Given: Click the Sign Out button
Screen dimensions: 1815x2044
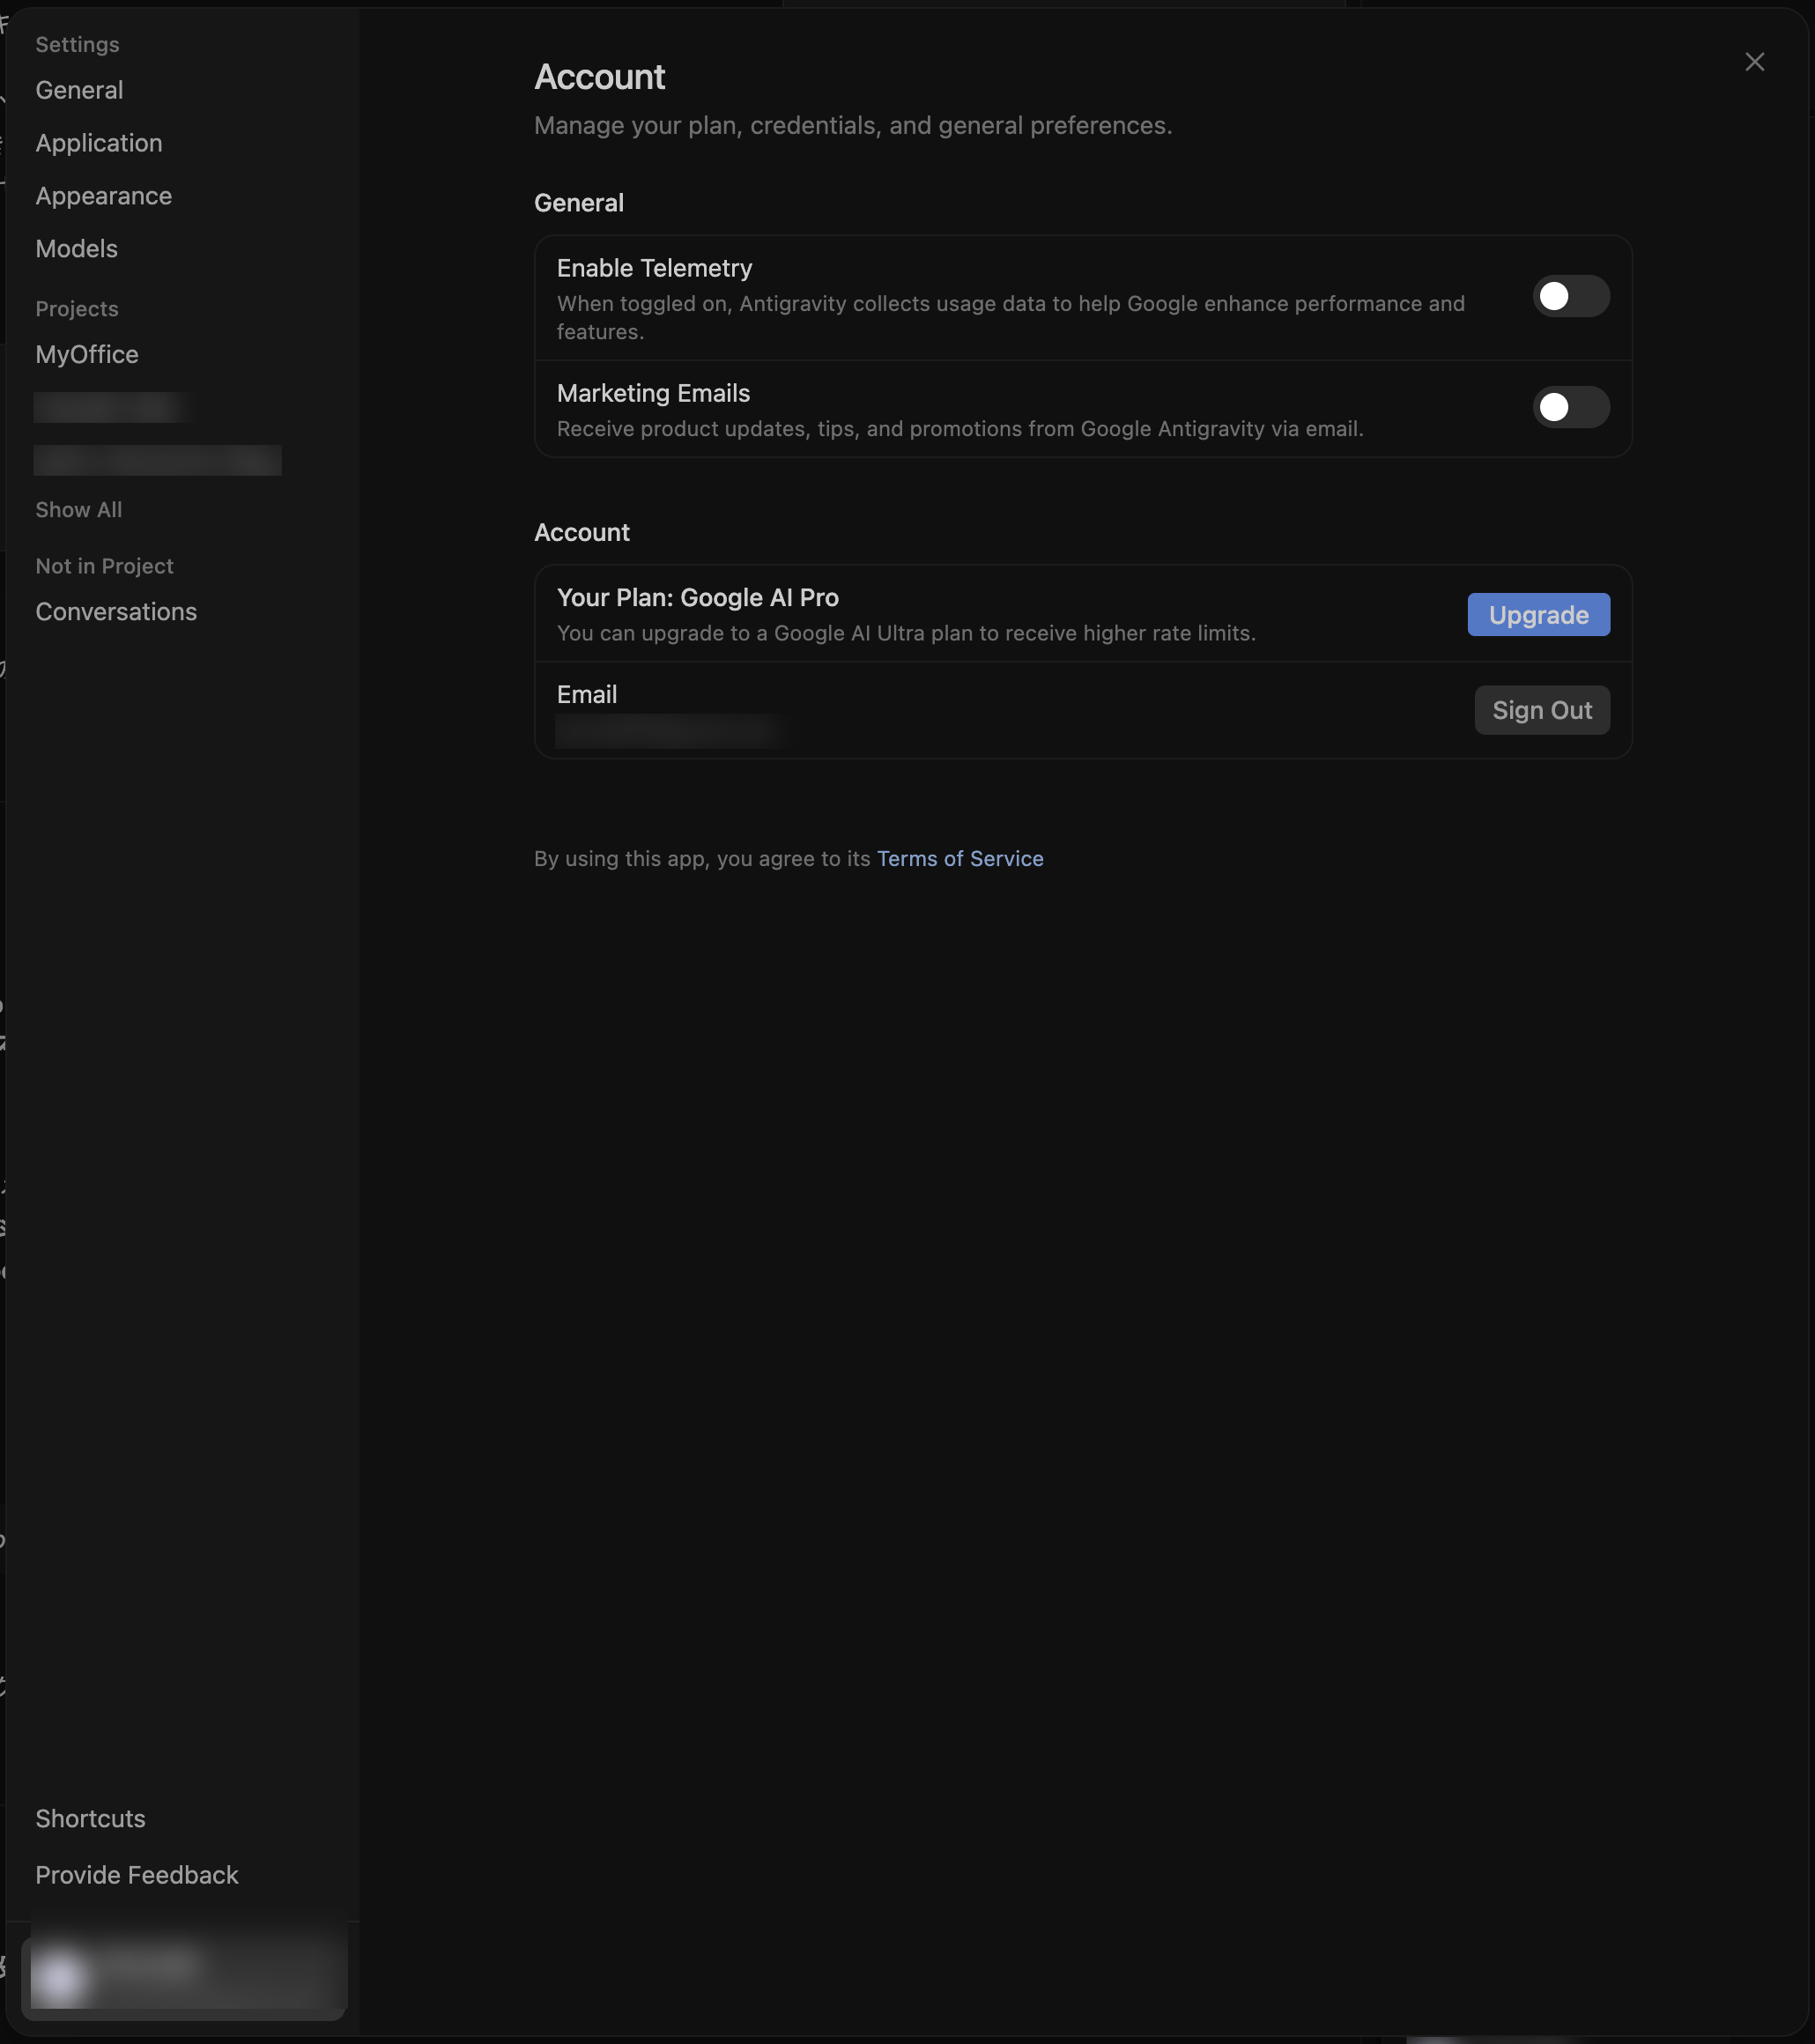Looking at the screenshot, I should point(1542,710).
